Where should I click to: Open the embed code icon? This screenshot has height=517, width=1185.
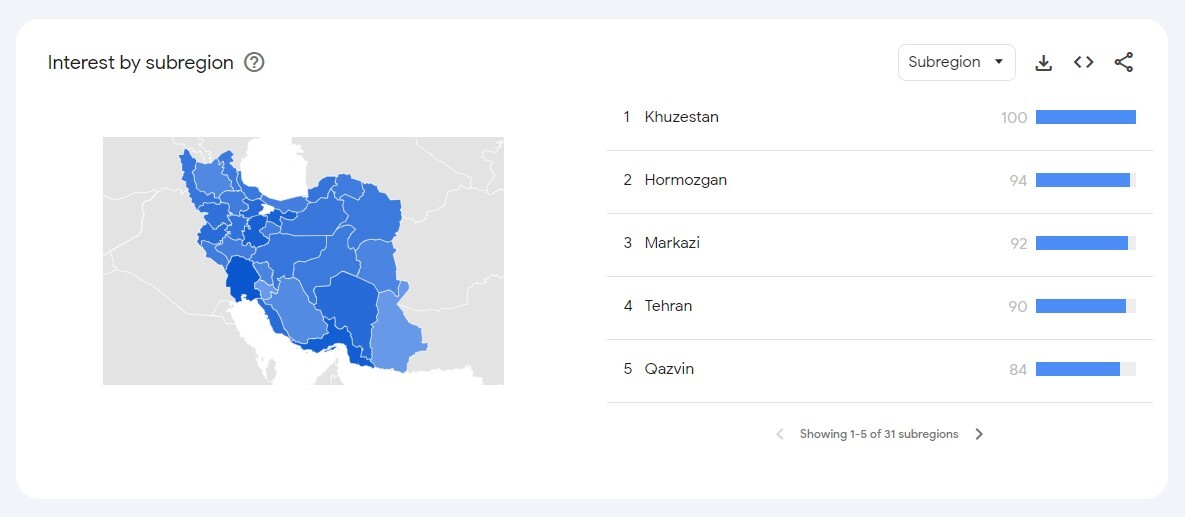tap(1084, 63)
